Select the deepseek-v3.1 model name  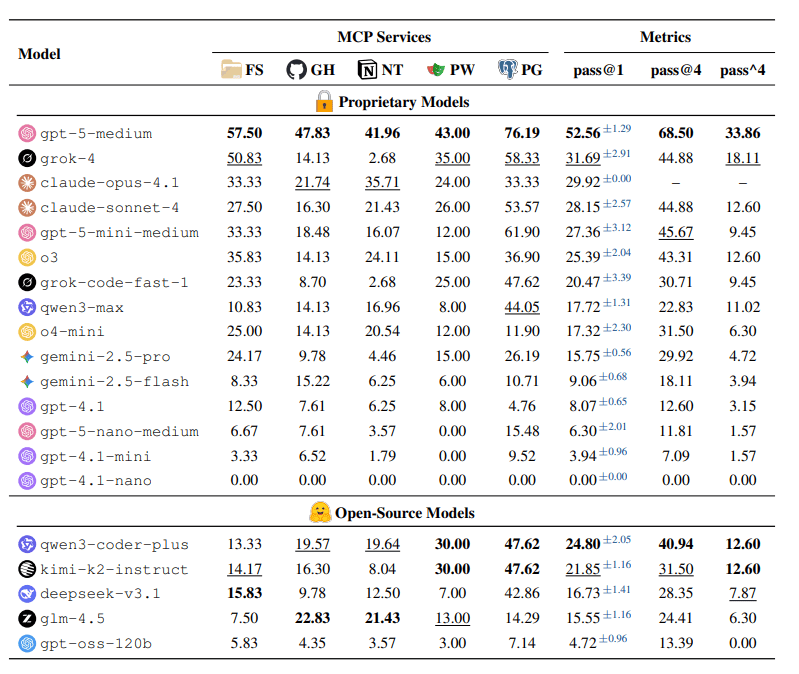pos(100,594)
